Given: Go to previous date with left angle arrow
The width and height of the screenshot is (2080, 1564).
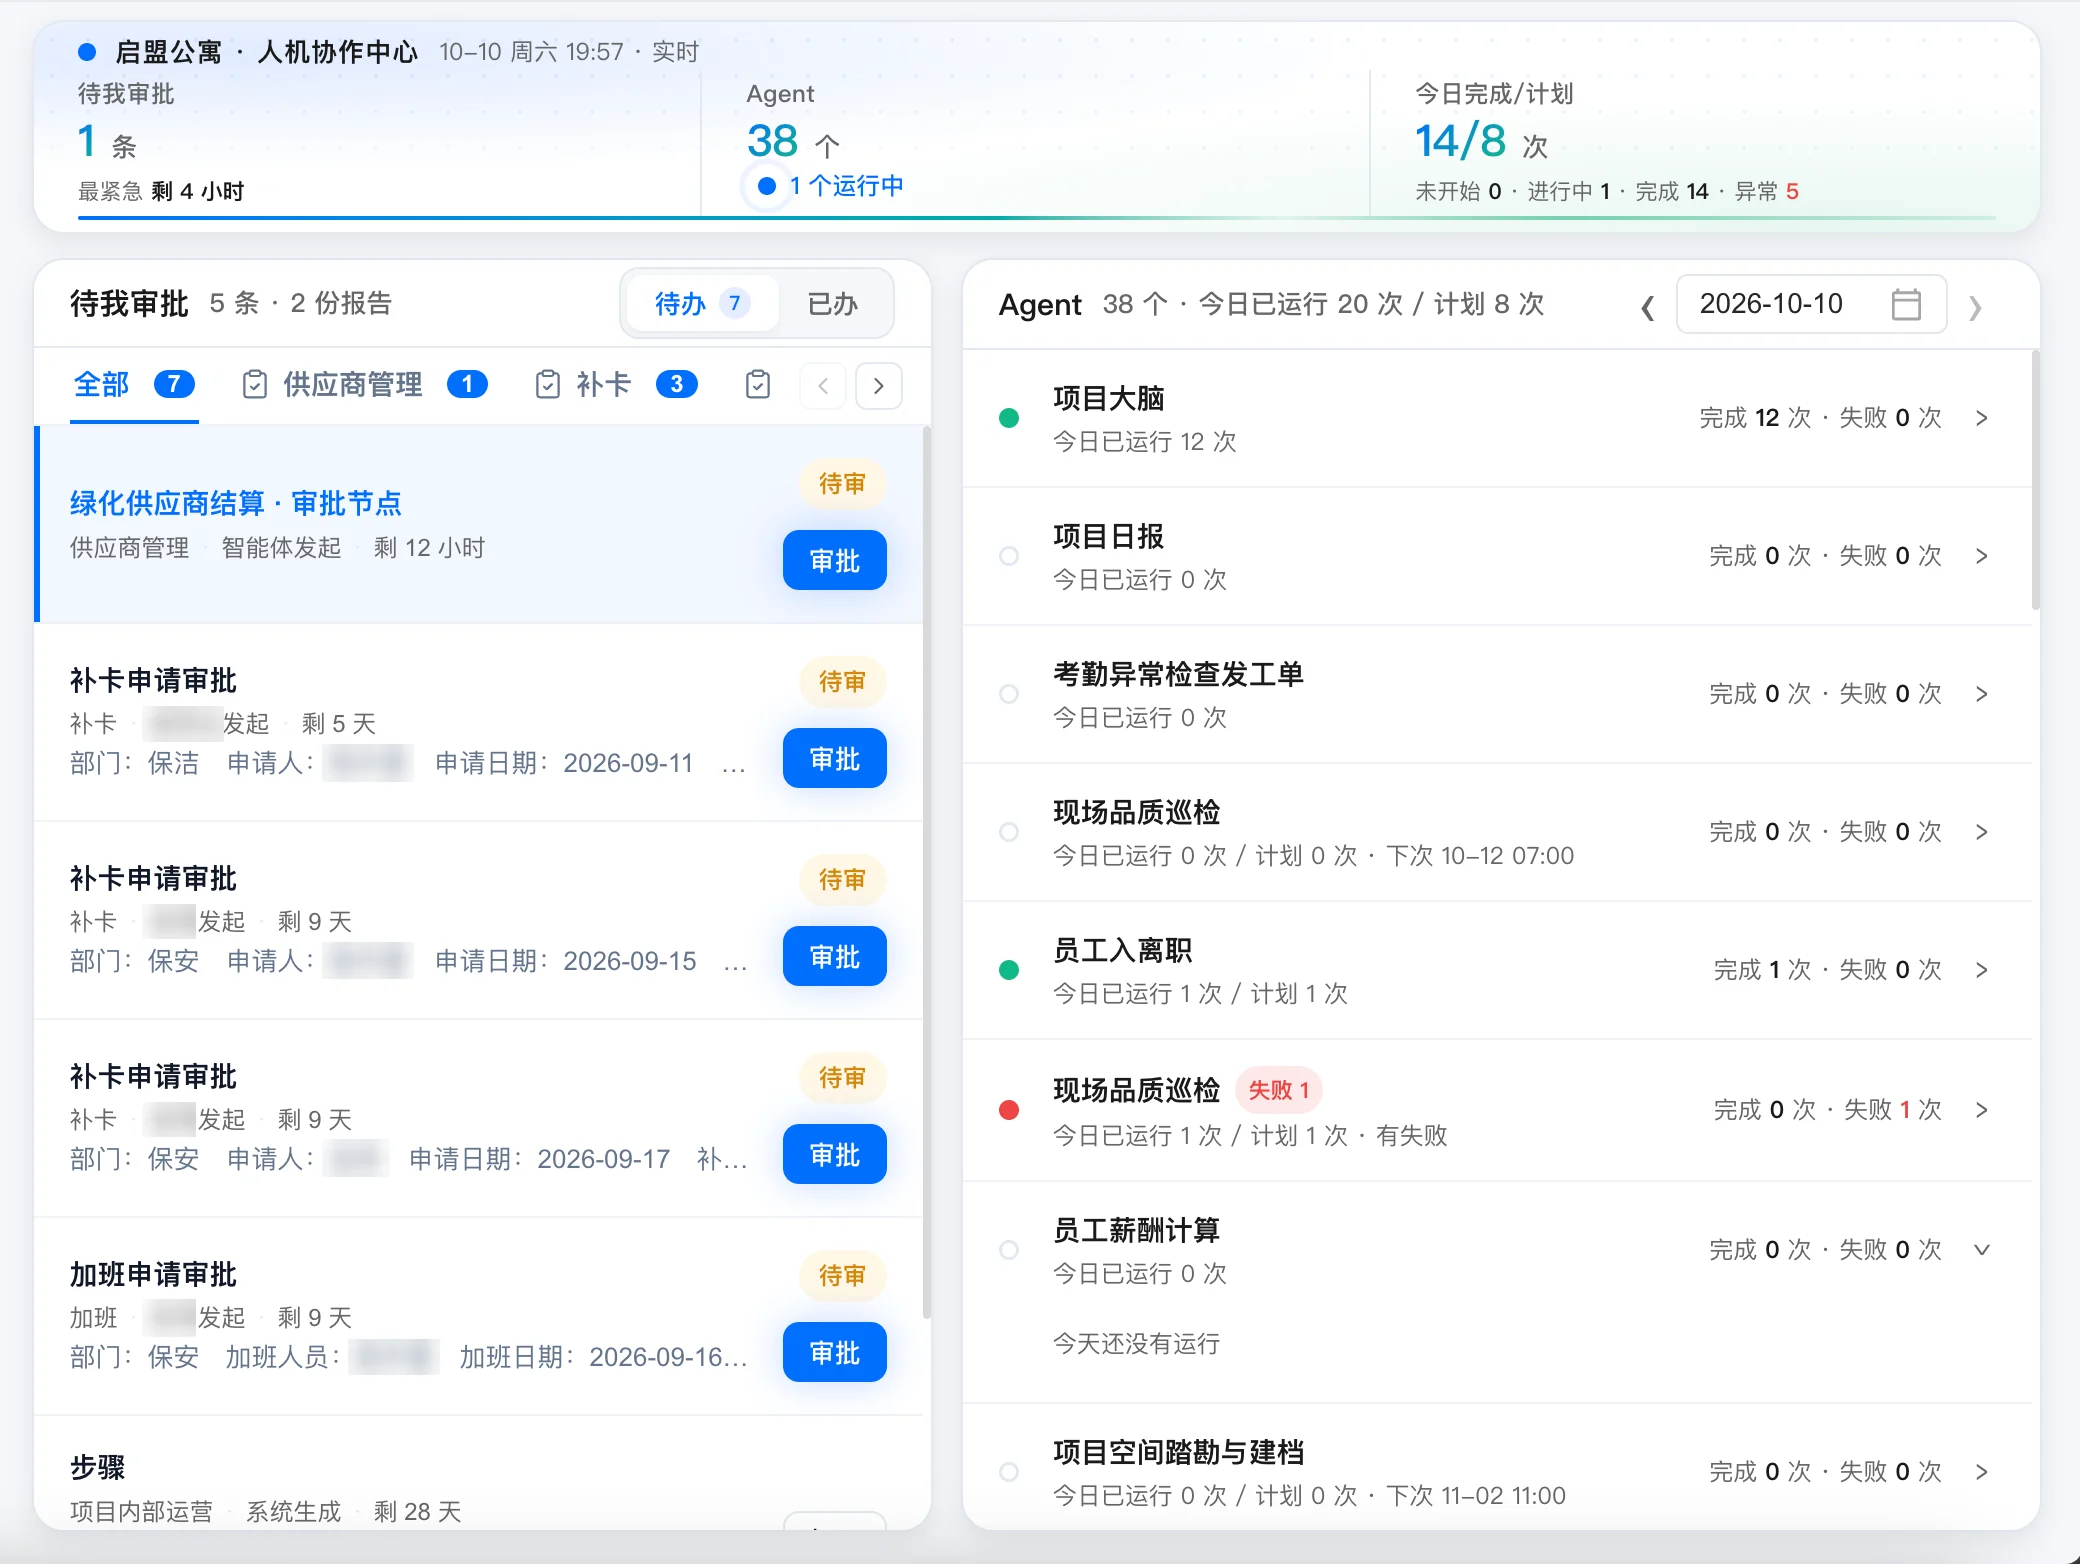Looking at the screenshot, I should 1647,306.
